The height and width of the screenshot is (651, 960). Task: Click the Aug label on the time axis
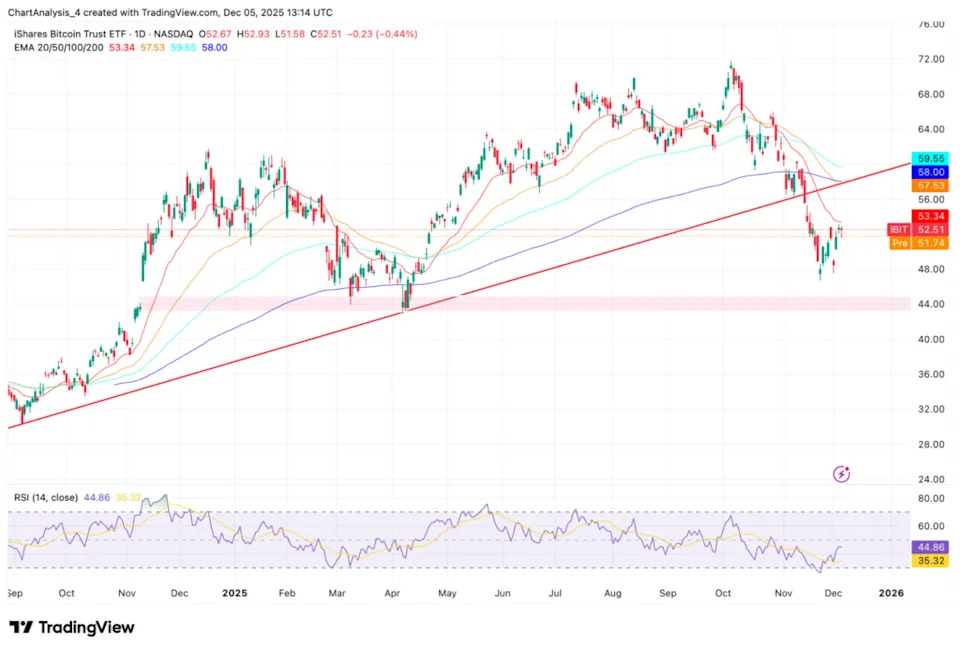coord(612,593)
